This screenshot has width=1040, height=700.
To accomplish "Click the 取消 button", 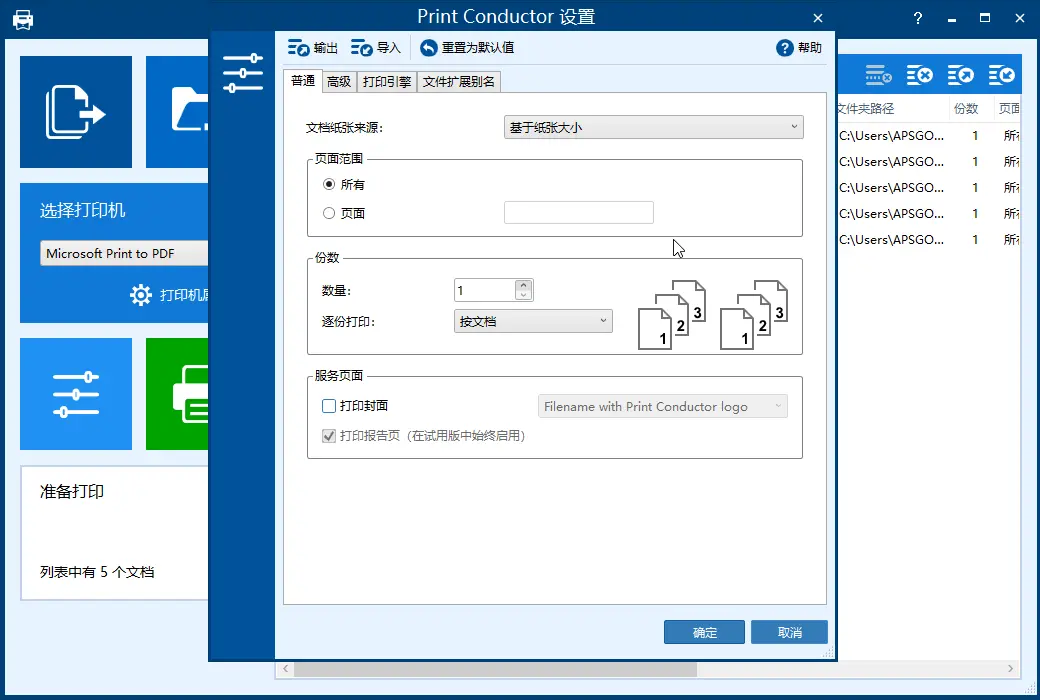I will pos(789,632).
